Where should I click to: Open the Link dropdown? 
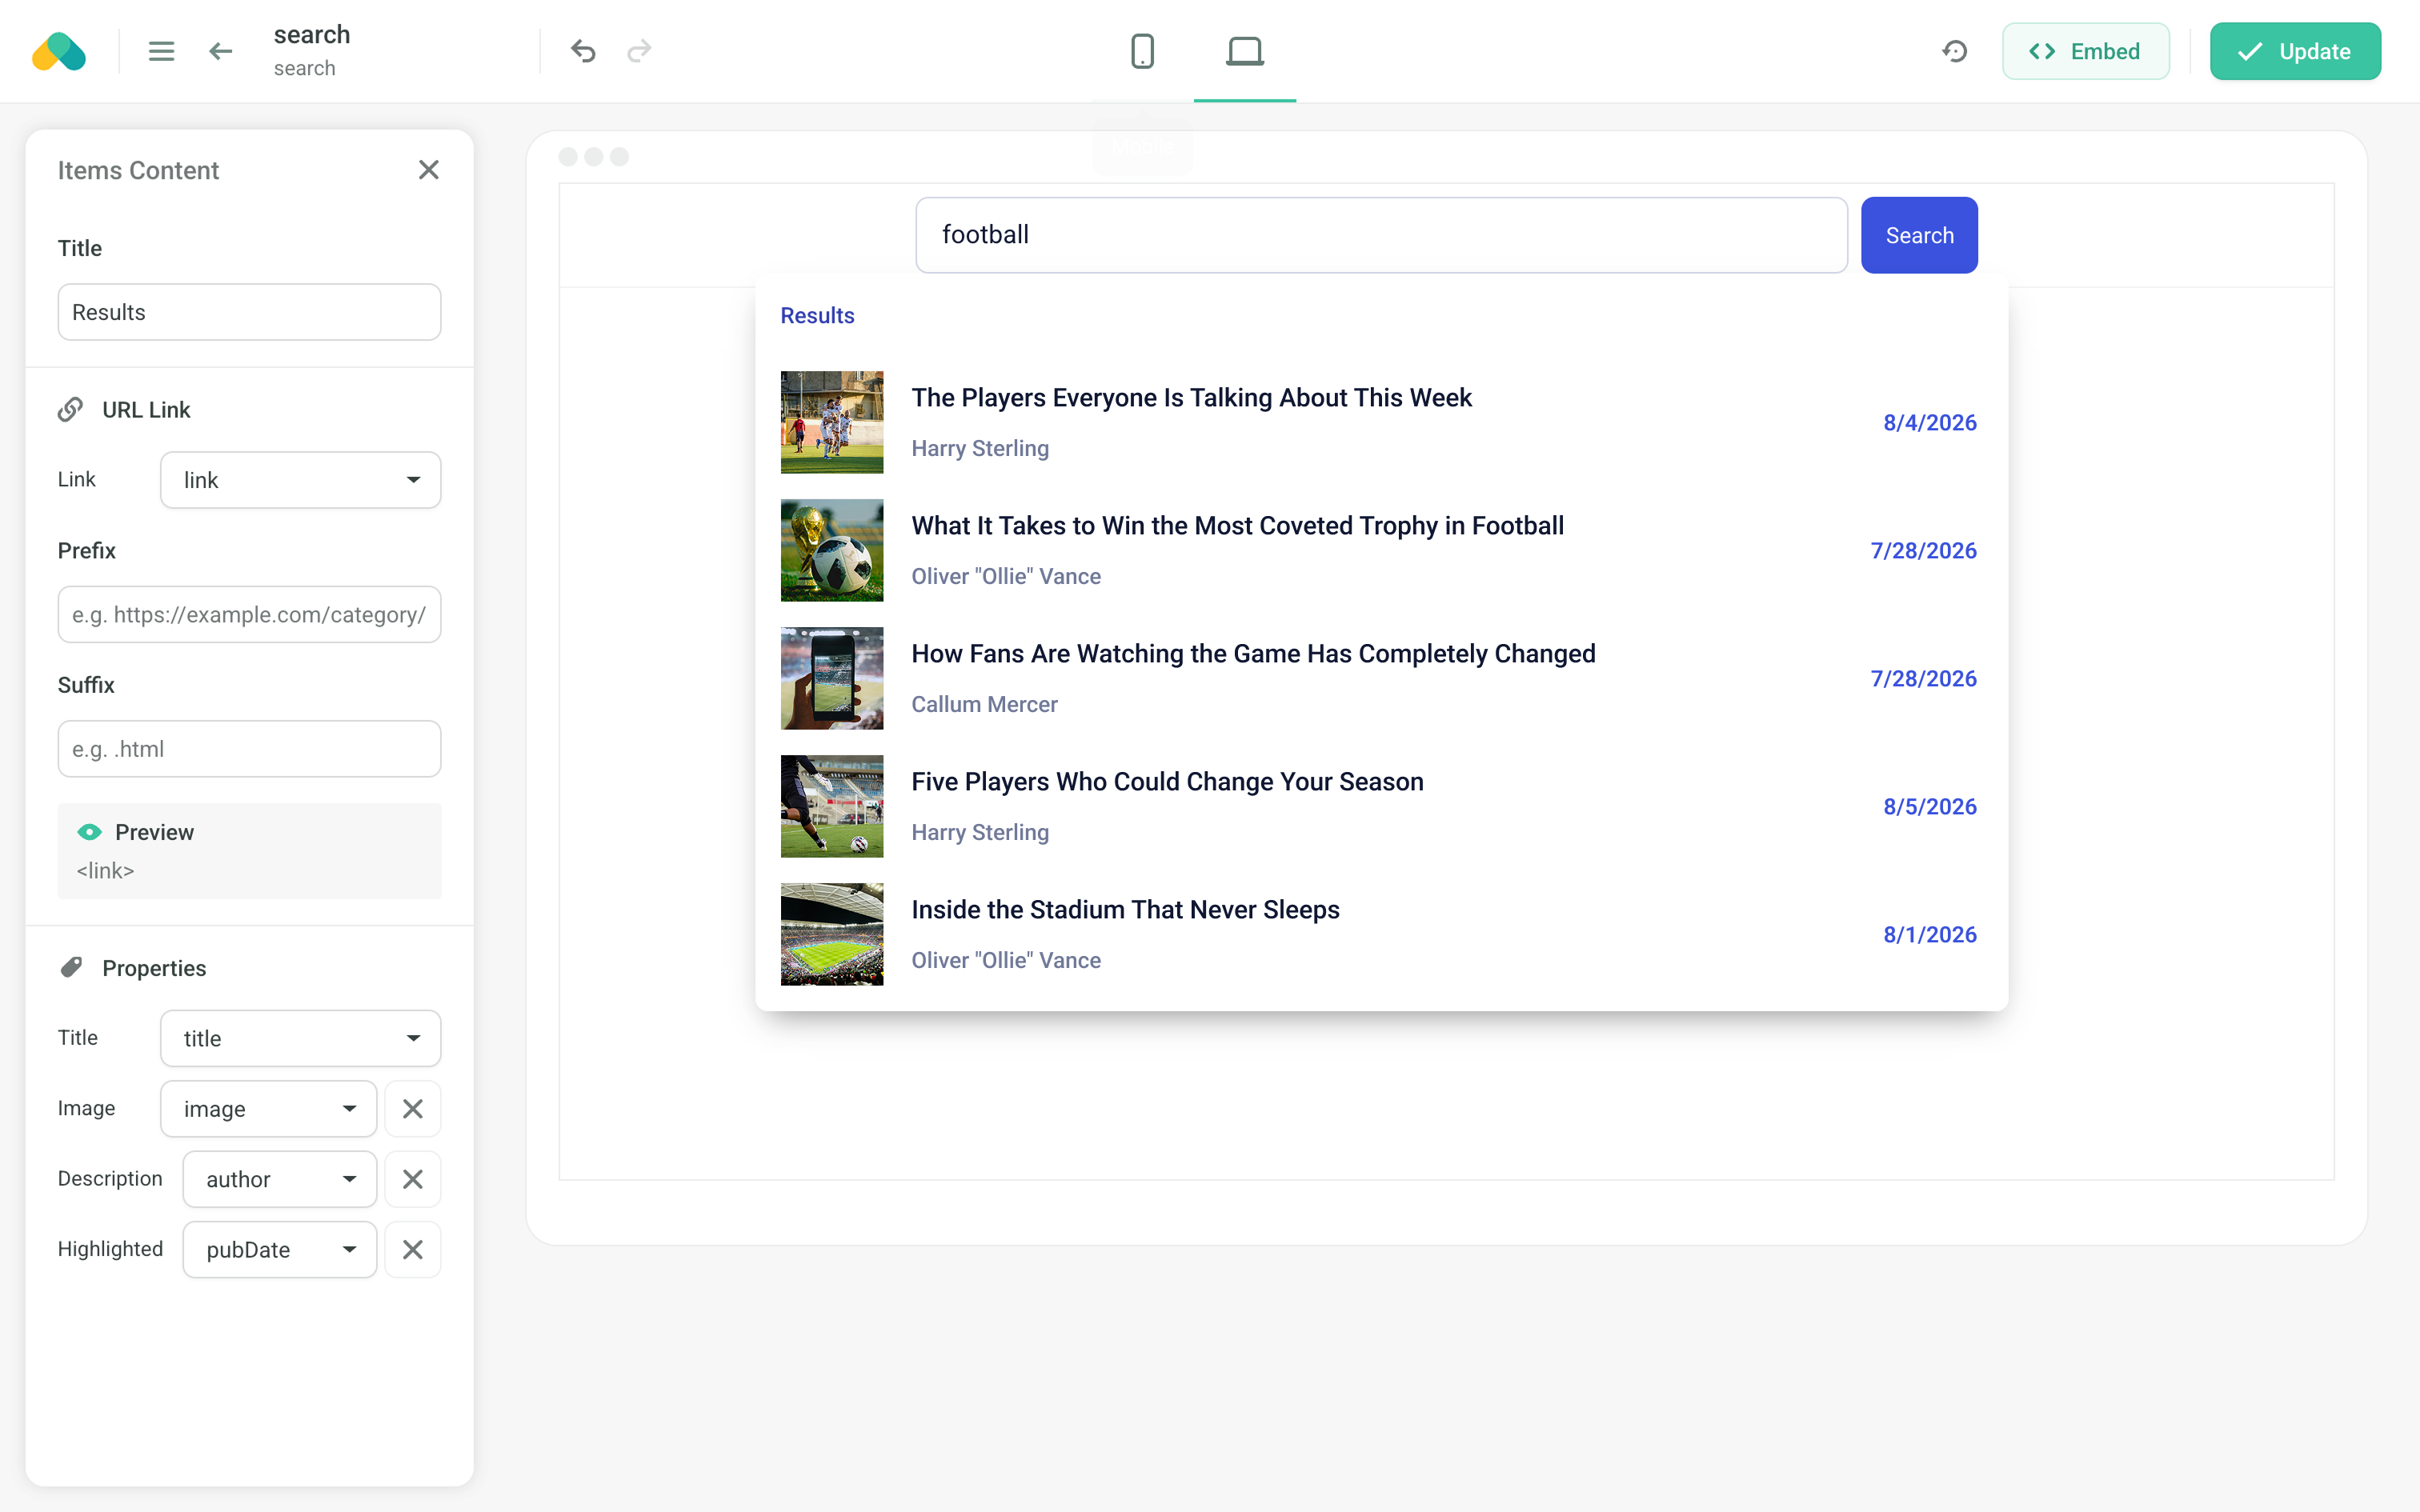tap(300, 480)
